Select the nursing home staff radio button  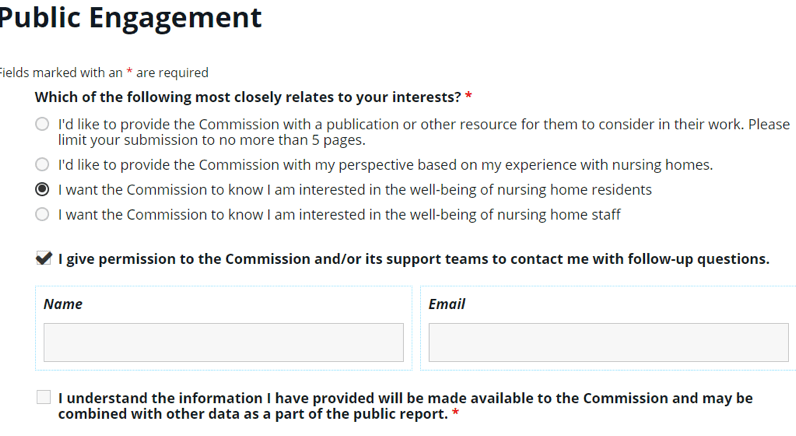coord(42,214)
